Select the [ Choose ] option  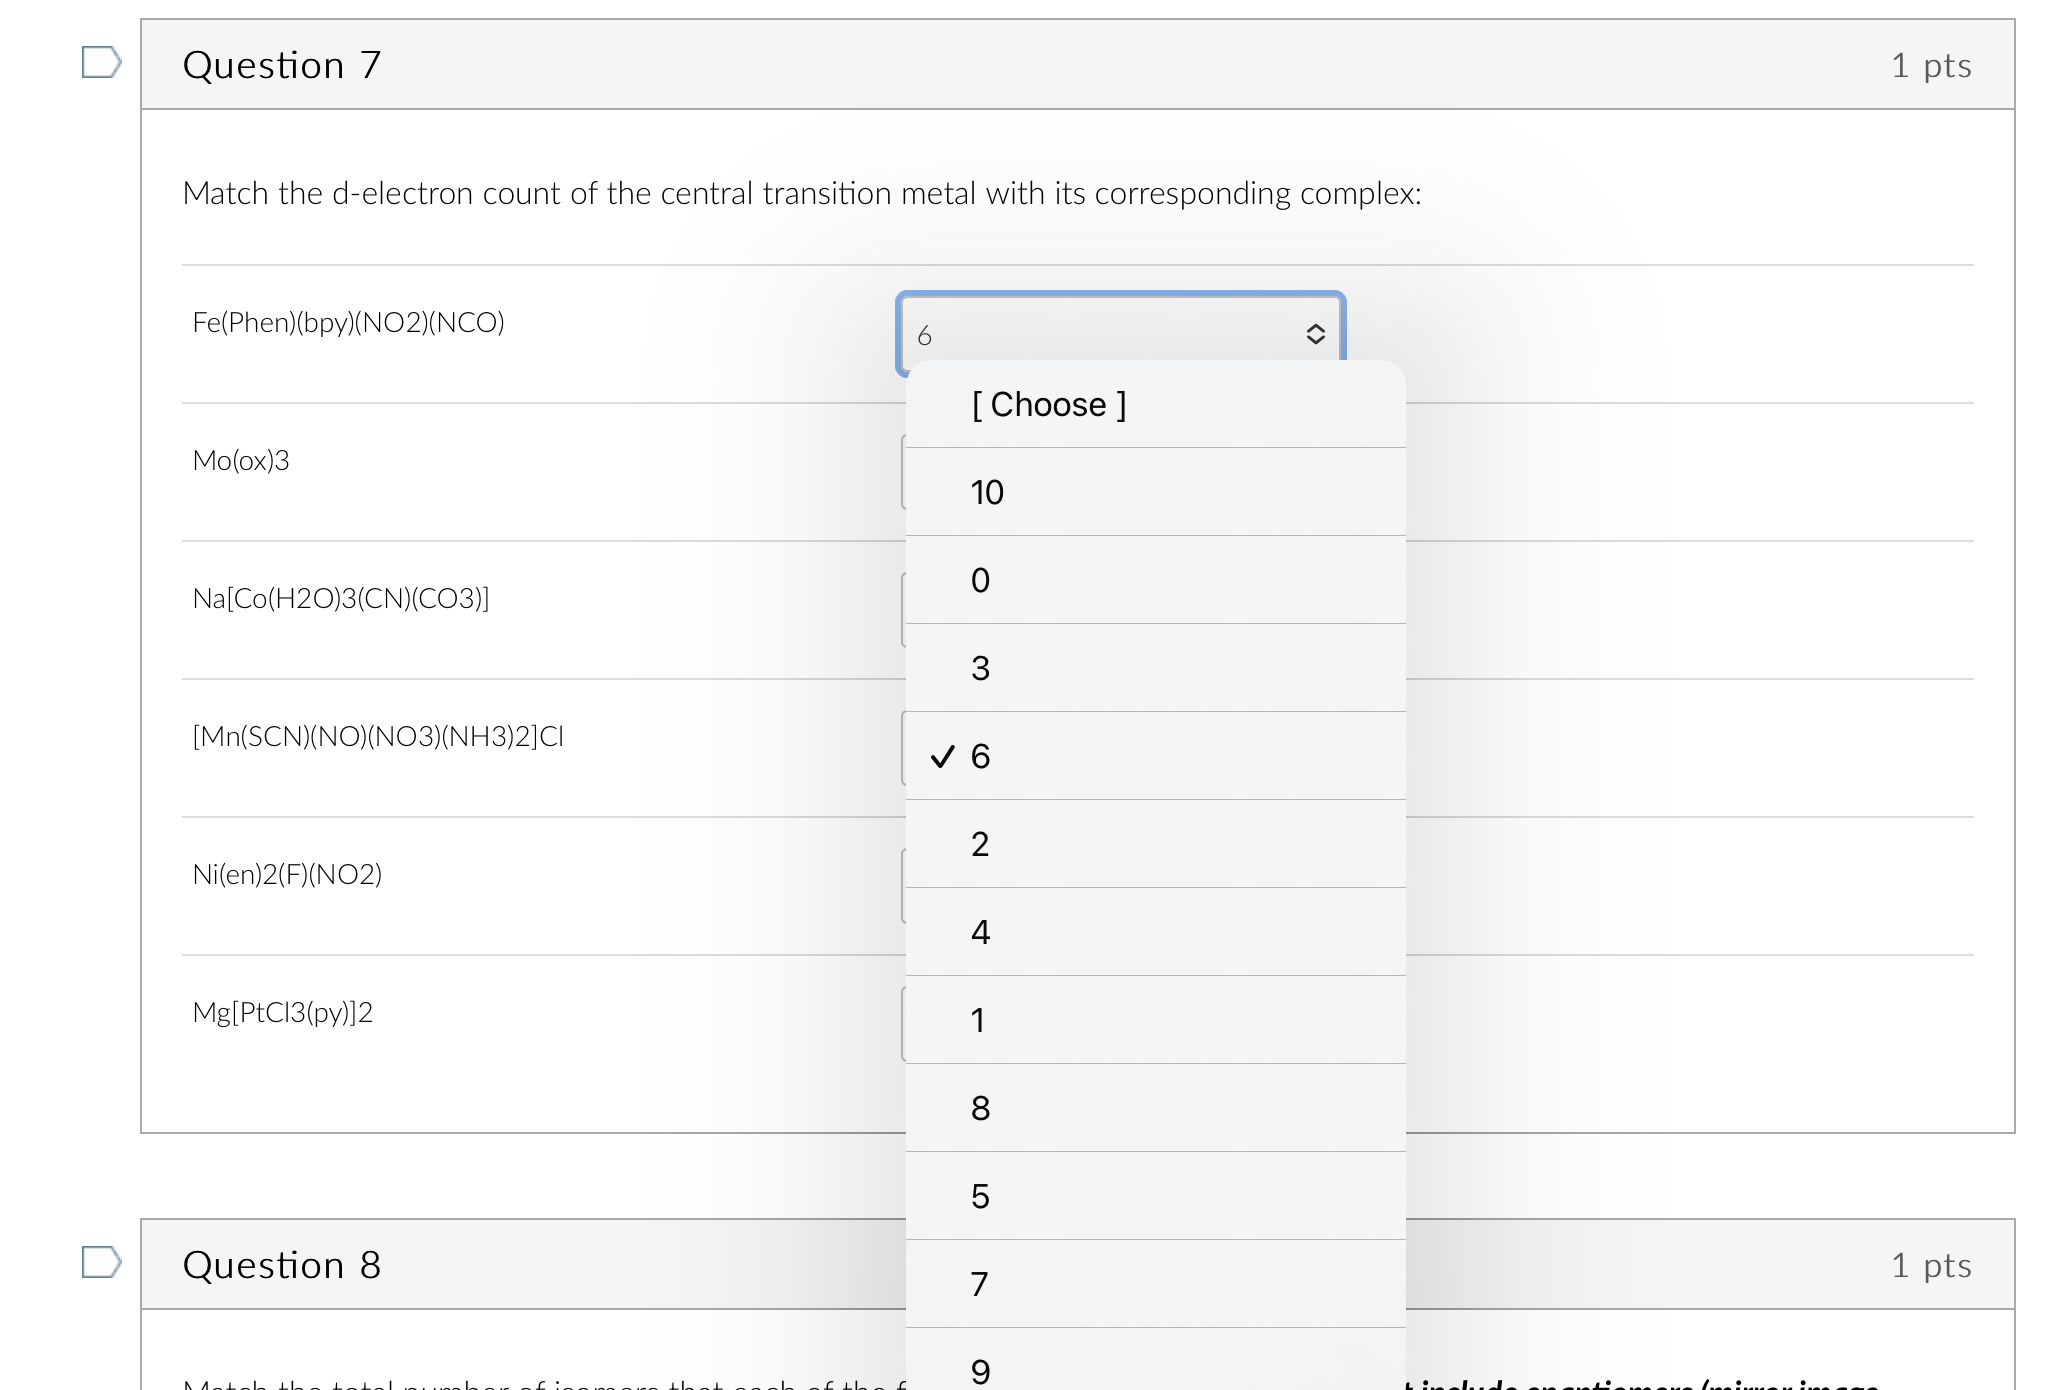pyautogui.click(x=1048, y=405)
